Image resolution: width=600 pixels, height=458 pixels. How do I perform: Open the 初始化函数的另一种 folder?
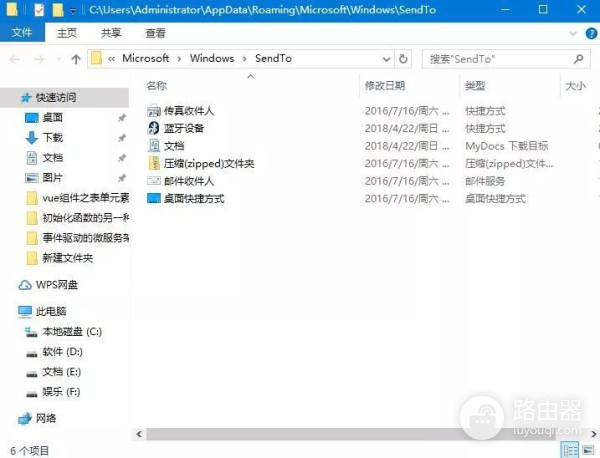click(x=86, y=218)
